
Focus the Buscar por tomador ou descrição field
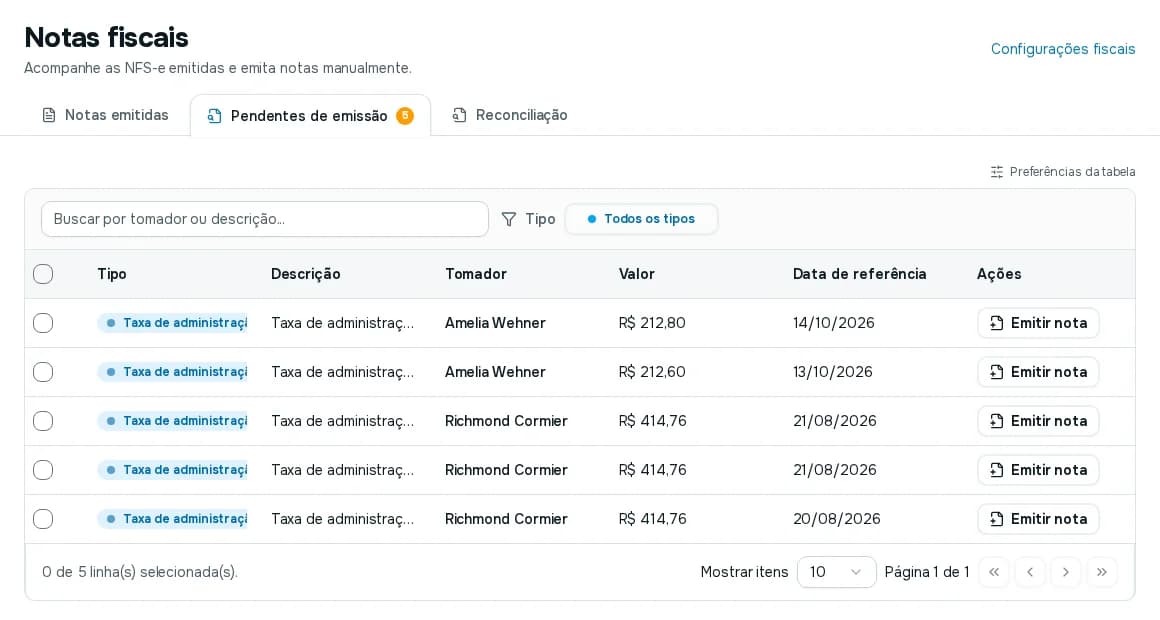click(265, 219)
